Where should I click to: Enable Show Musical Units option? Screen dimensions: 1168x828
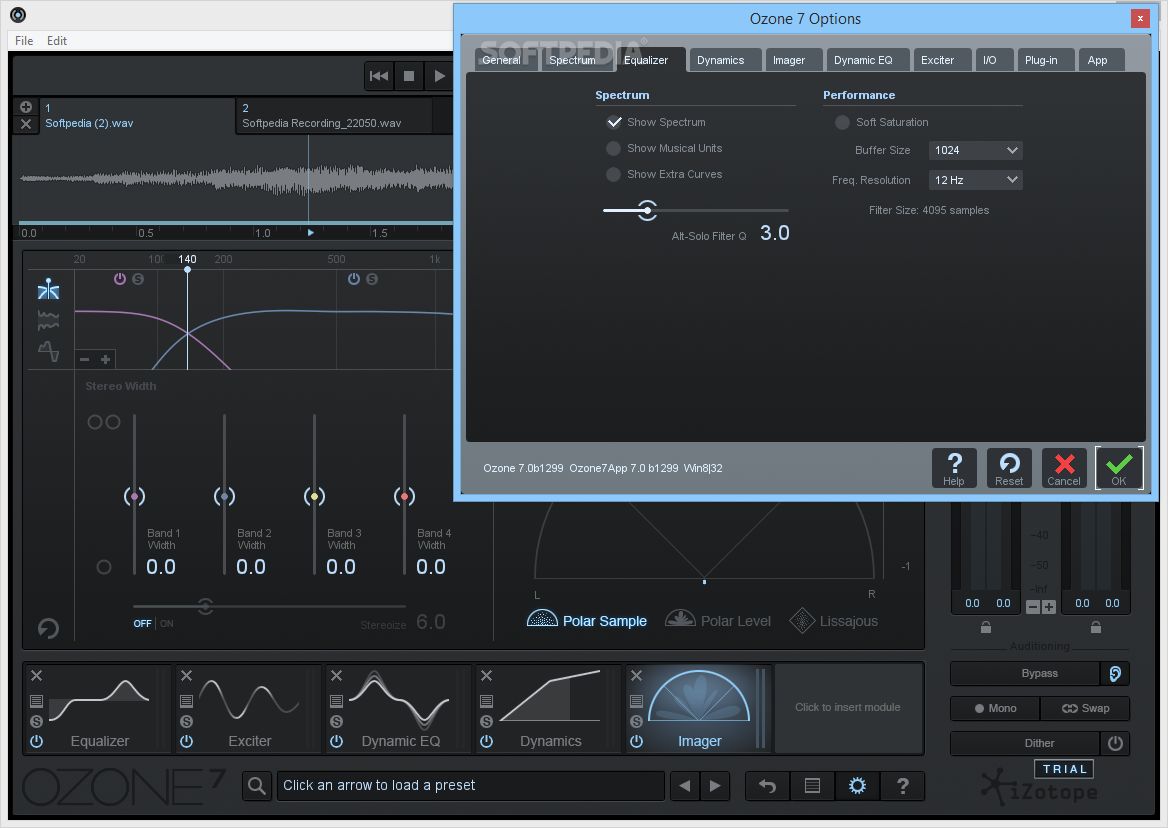point(613,148)
